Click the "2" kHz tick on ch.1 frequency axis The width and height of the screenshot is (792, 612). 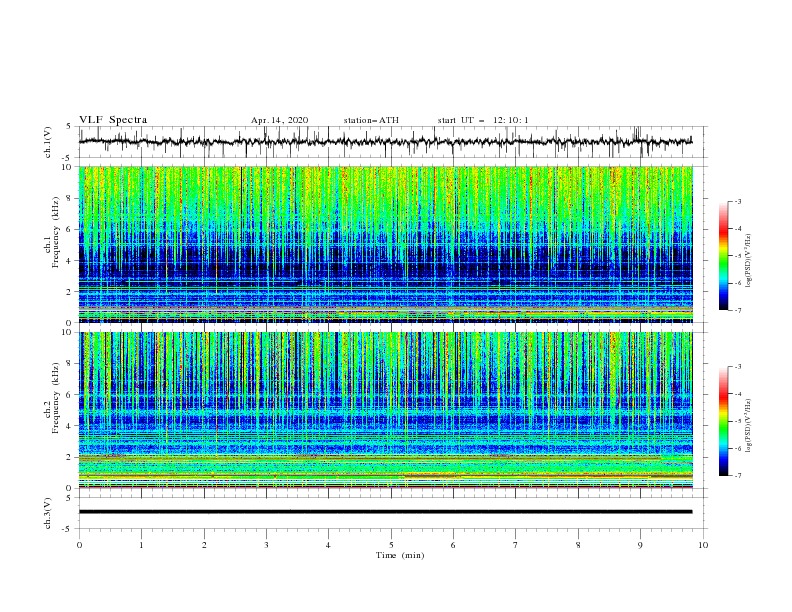tap(70, 292)
